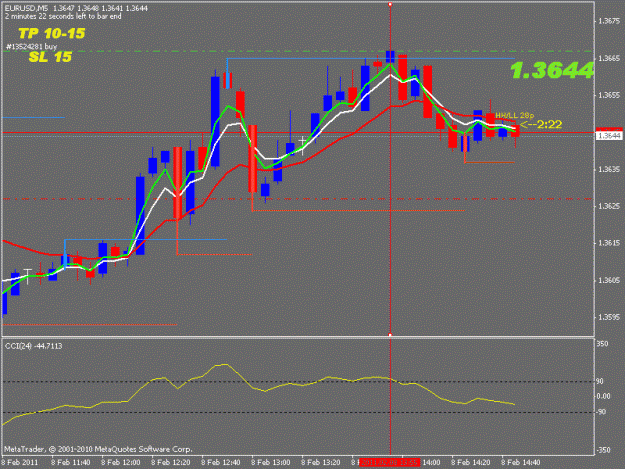Click the 1.3625 price axis label
This screenshot has height=469, width=625.
pyautogui.click(x=609, y=206)
